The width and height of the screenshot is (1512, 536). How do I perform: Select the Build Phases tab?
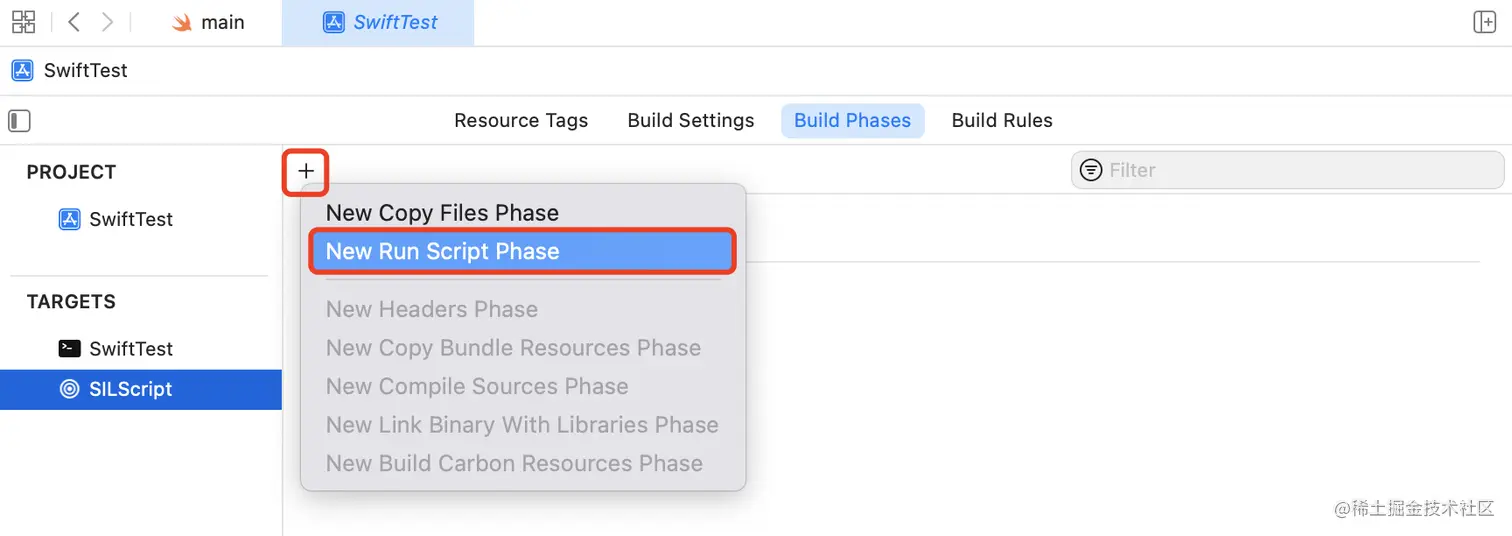852,120
